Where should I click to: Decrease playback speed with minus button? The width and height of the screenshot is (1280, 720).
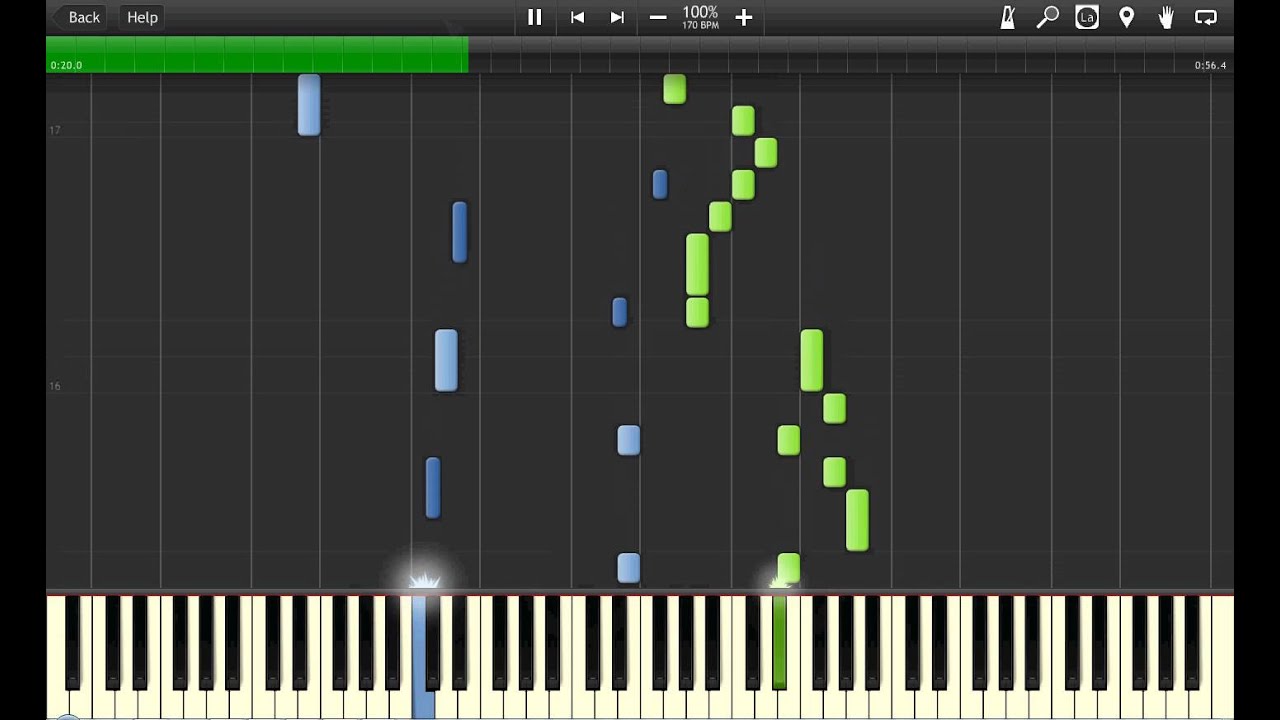click(658, 17)
